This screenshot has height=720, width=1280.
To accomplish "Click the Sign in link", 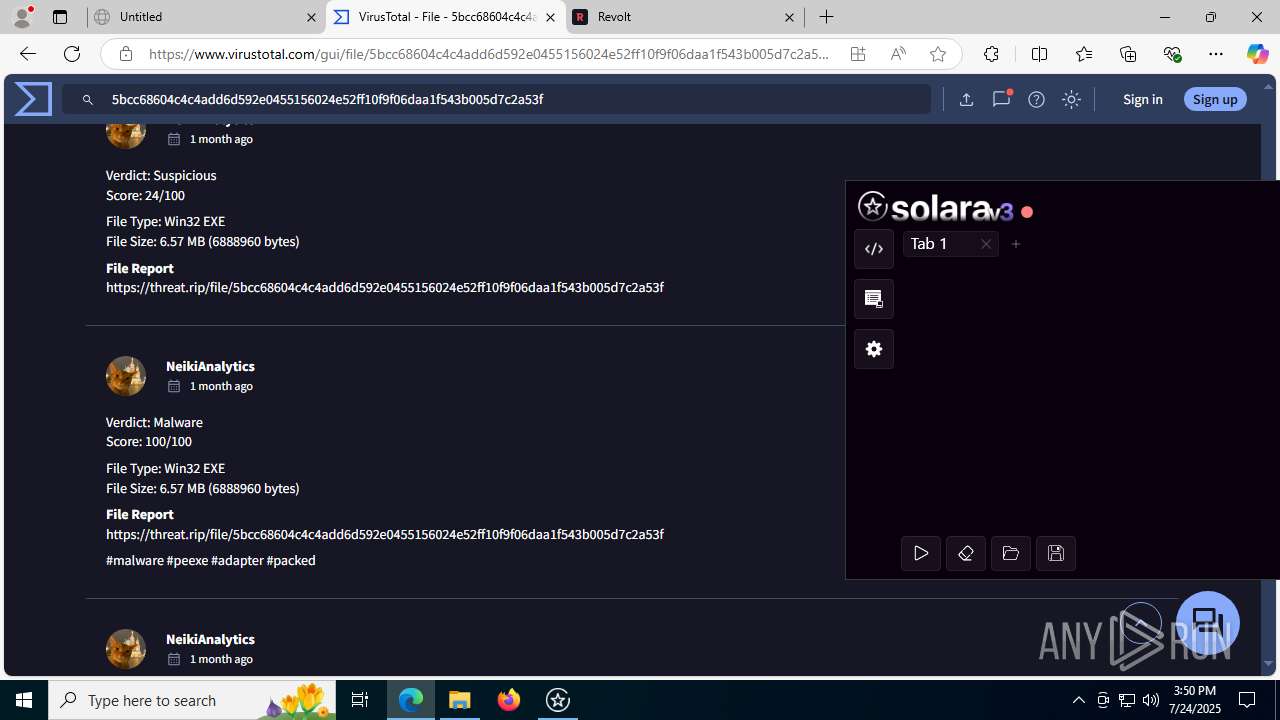I will 1142,99.
